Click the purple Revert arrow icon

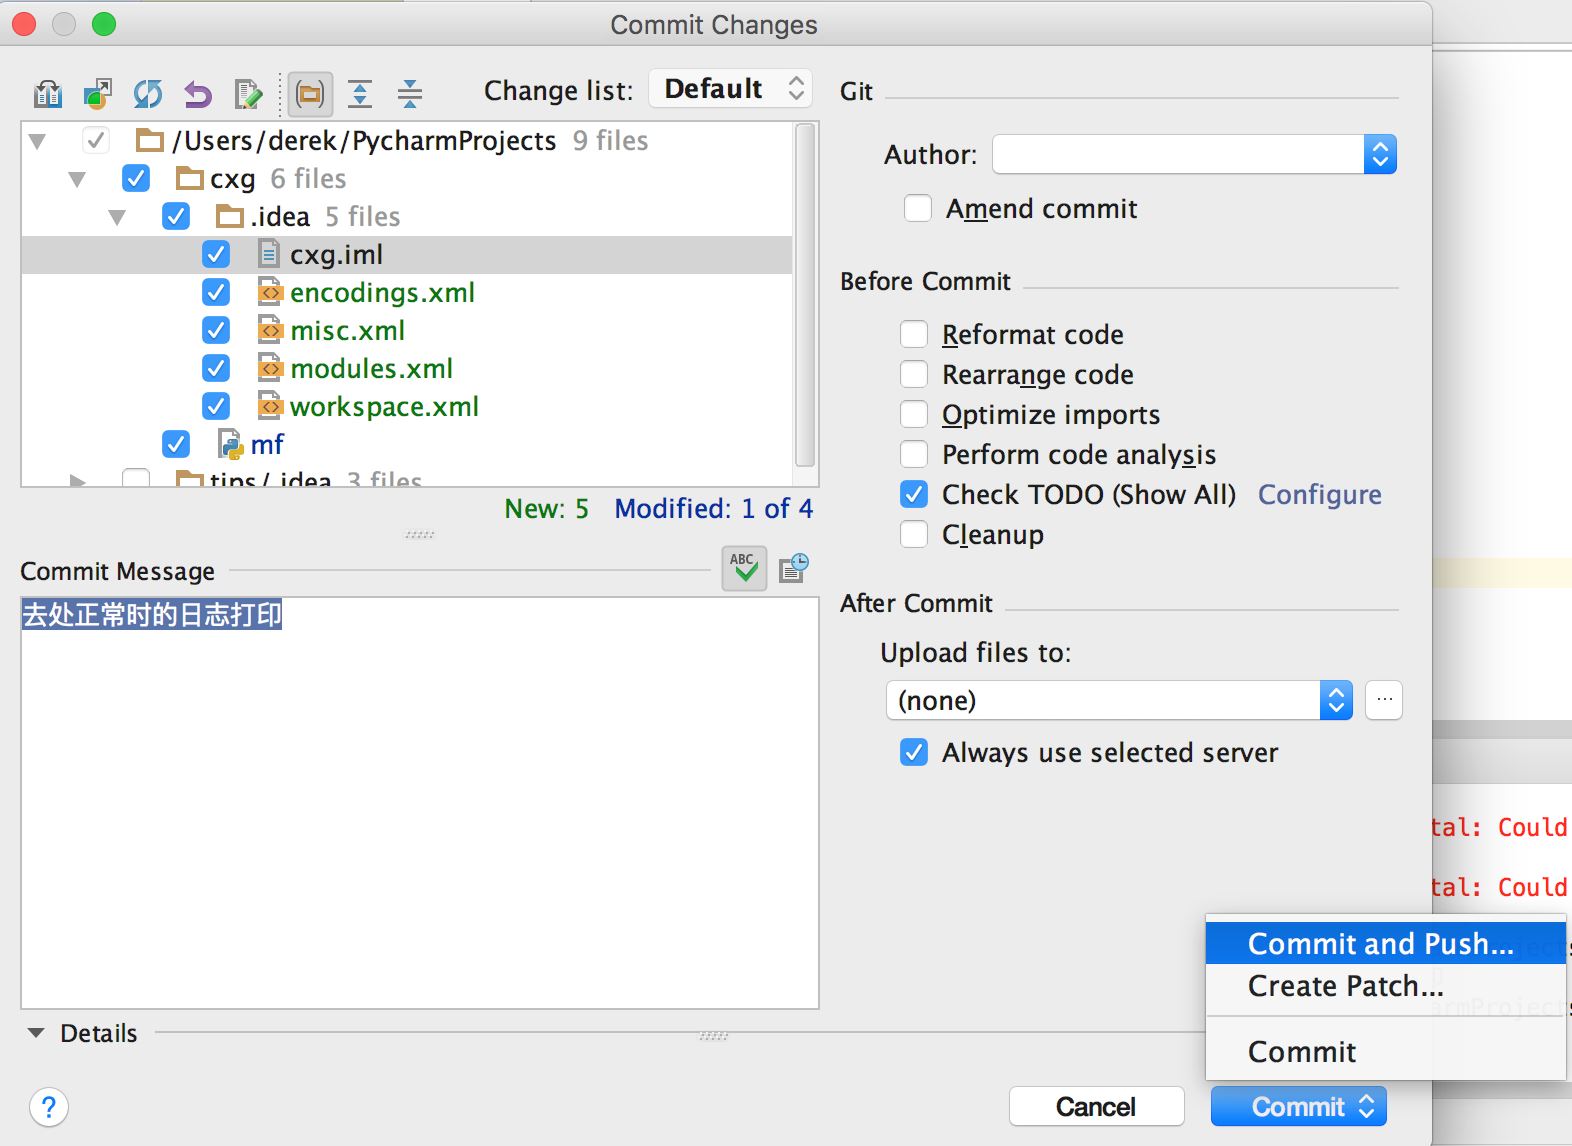[x=198, y=94]
